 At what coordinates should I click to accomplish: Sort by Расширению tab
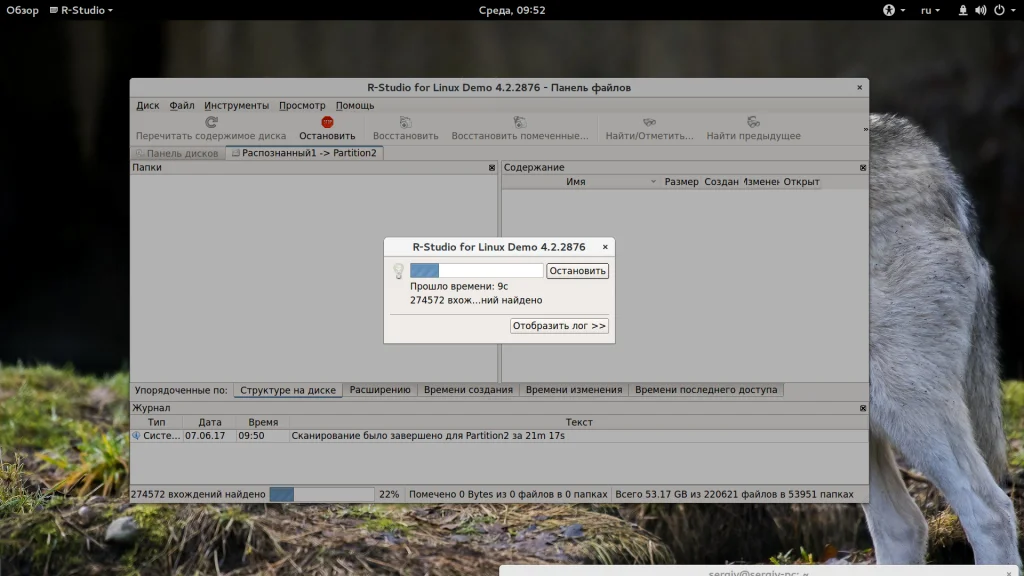click(x=380, y=390)
